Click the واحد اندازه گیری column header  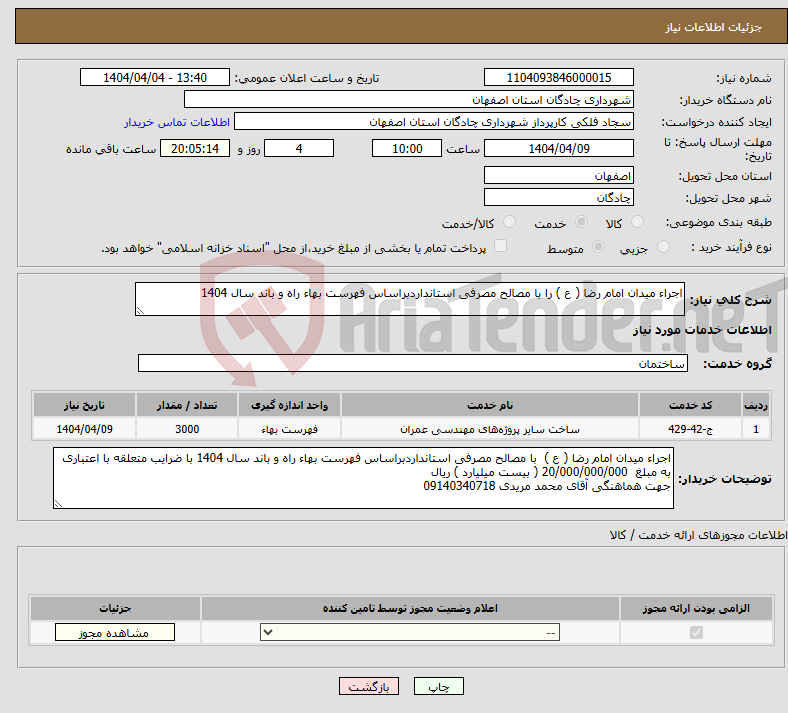tap(289, 405)
